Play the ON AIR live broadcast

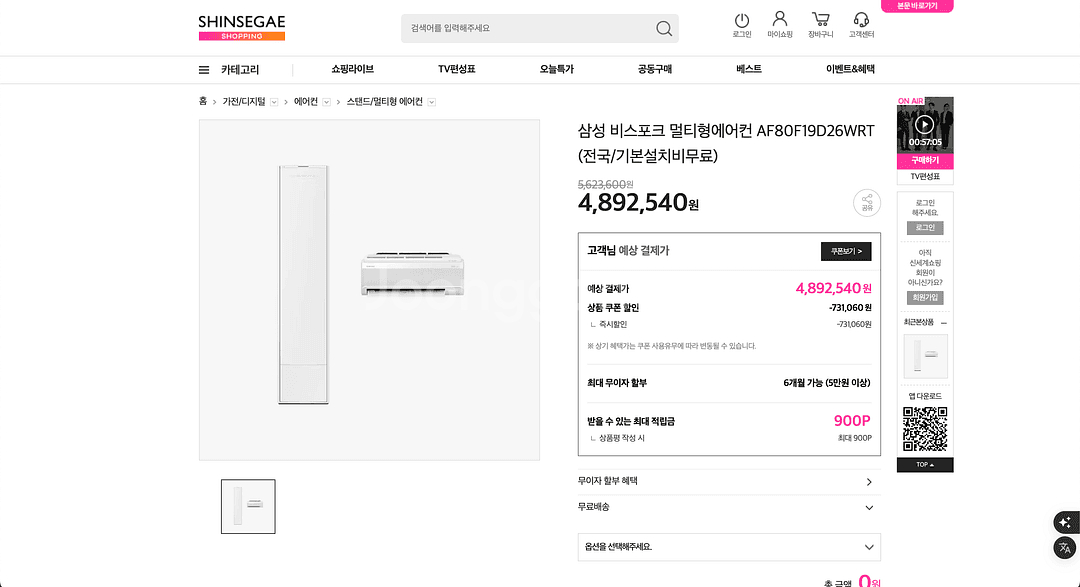[x=925, y=125]
